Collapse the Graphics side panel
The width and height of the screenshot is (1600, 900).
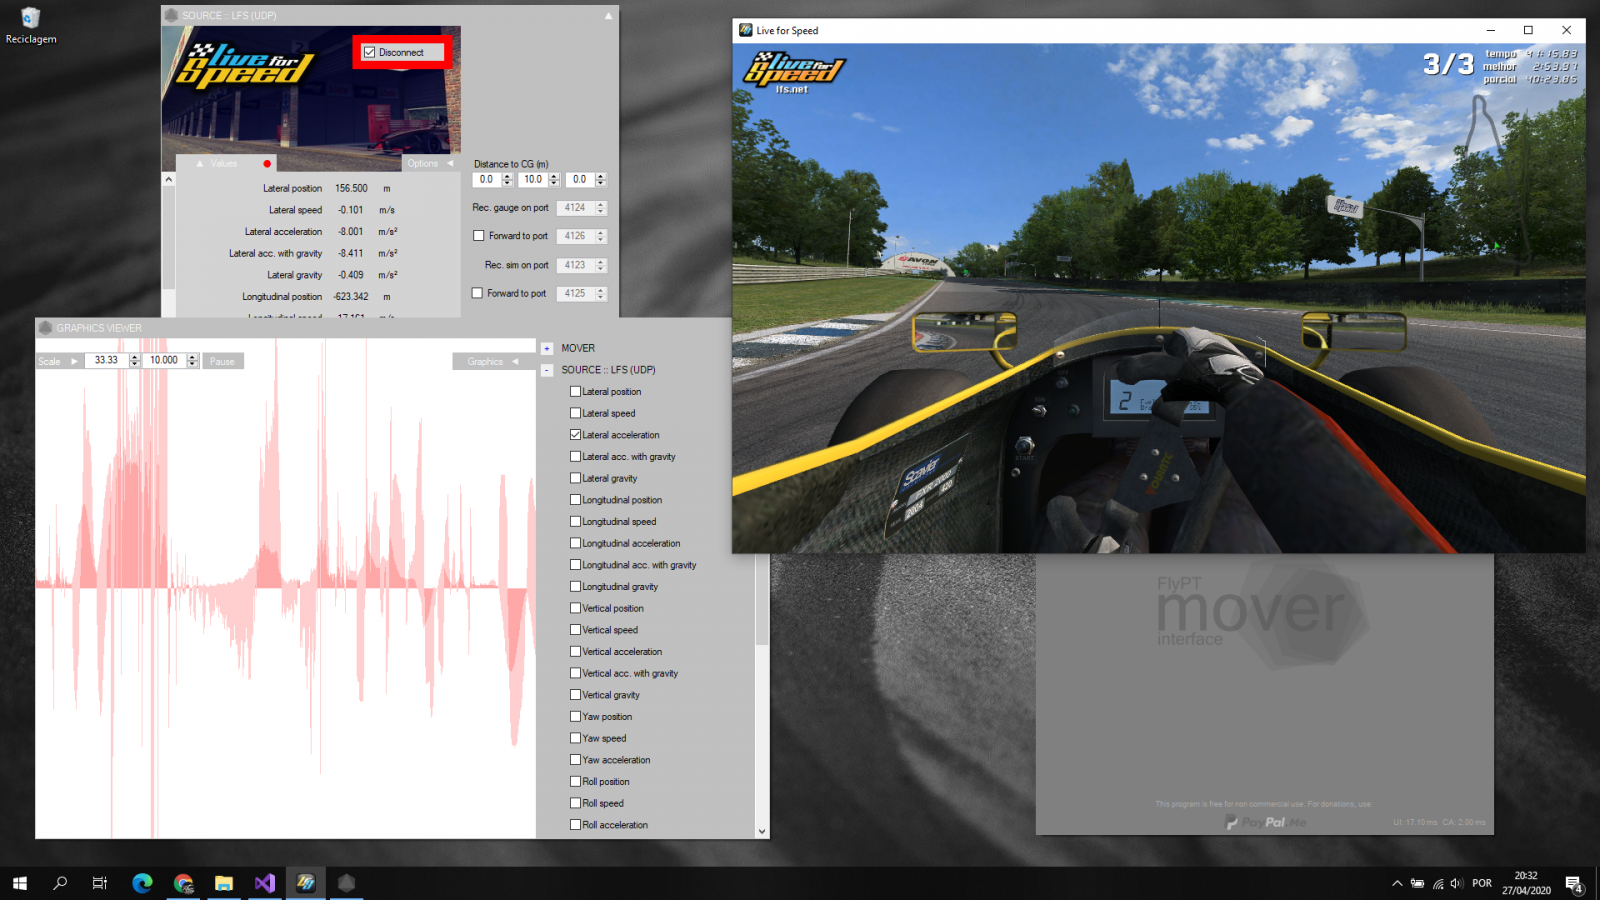[x=515, y=361]
